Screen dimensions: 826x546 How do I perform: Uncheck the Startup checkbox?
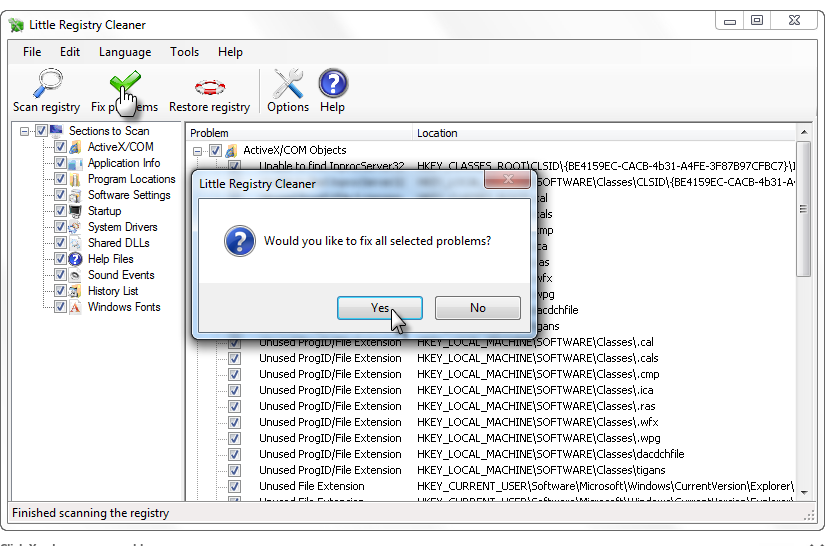(x=60, y=211)
